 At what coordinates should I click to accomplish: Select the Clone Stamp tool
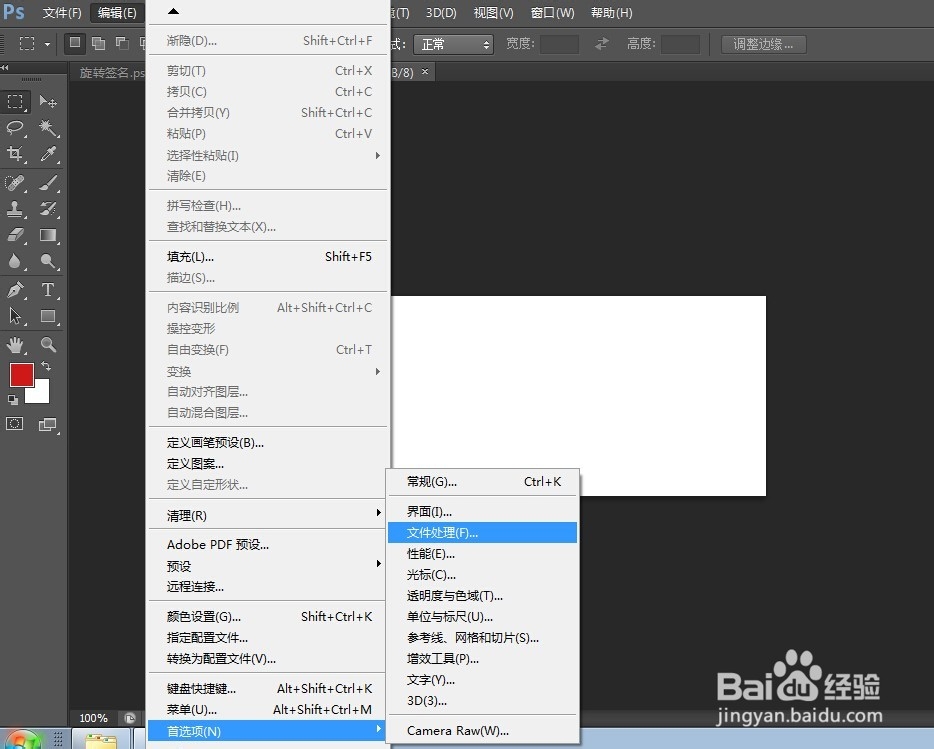(15, 209)
